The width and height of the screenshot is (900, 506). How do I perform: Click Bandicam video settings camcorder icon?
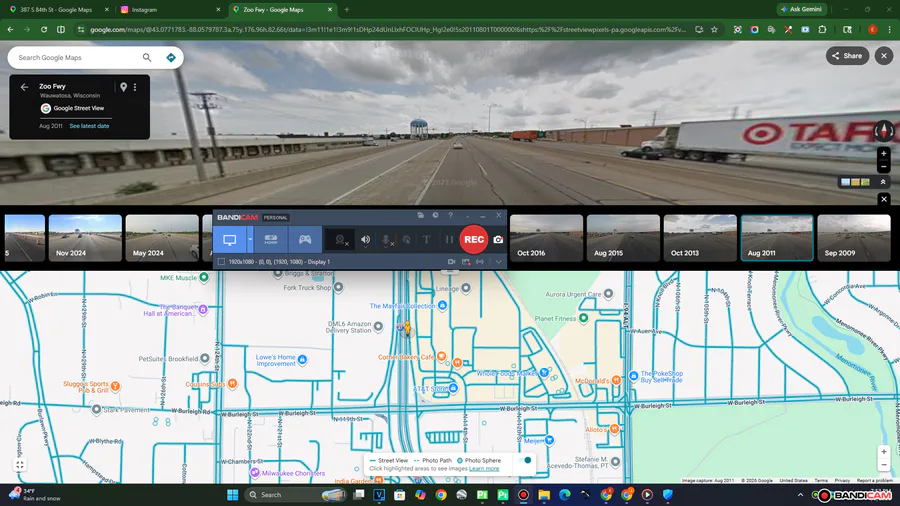click(x=452, y=262)
